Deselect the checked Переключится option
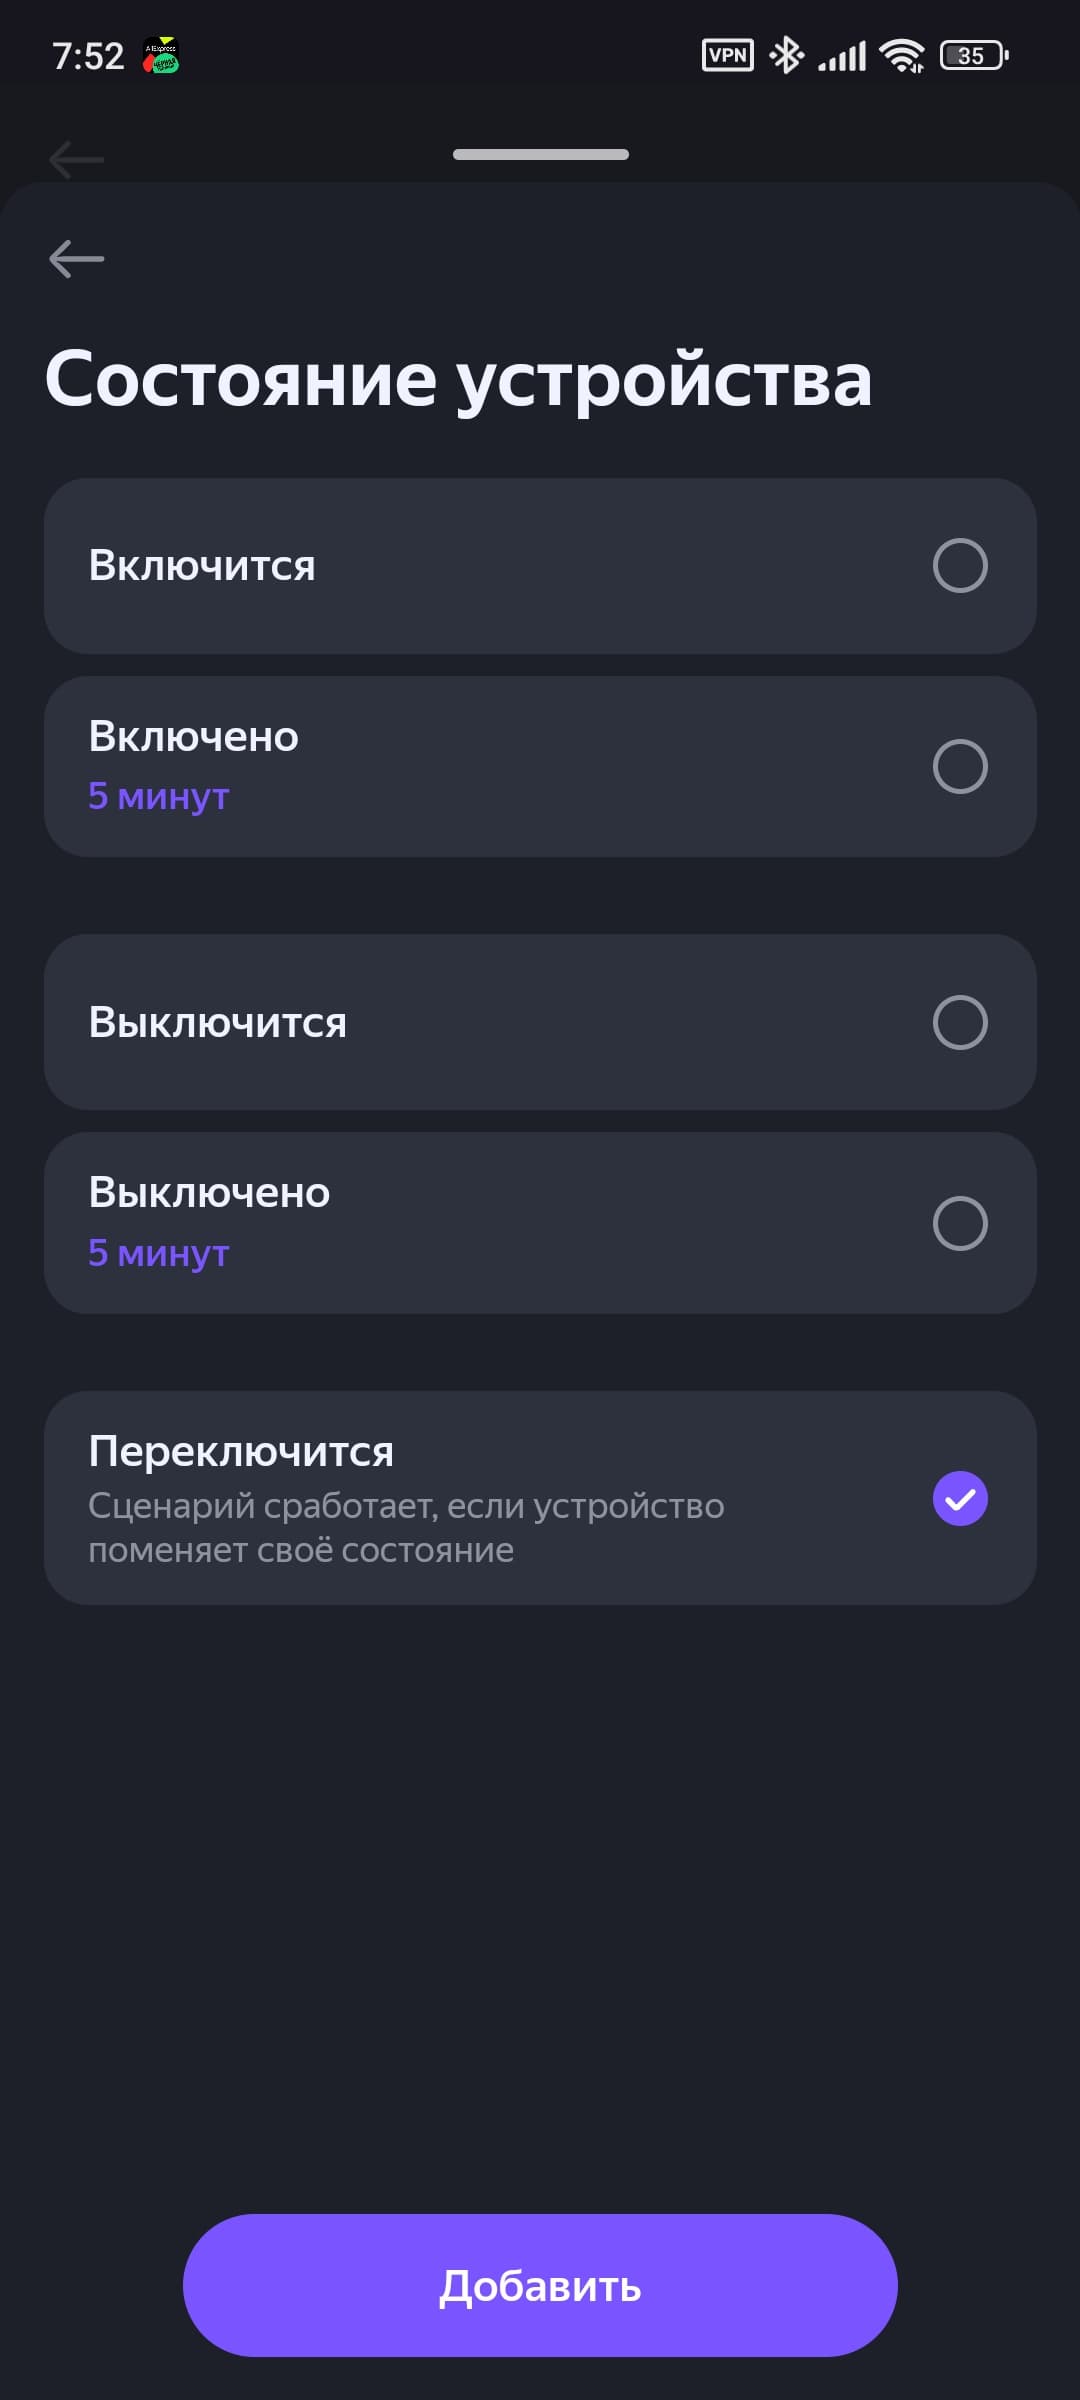Screen dimensions: 1080x2400 coord(960,1498)
